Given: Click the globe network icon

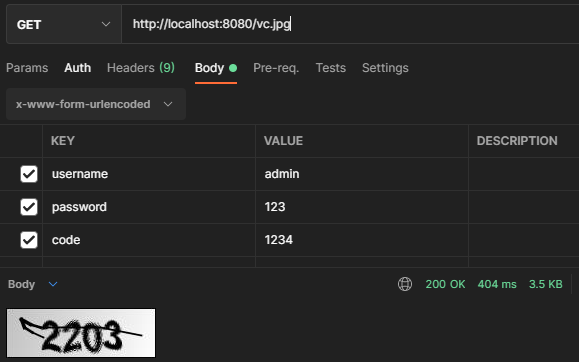Looking at the screenshot, I should coord(405,284).
